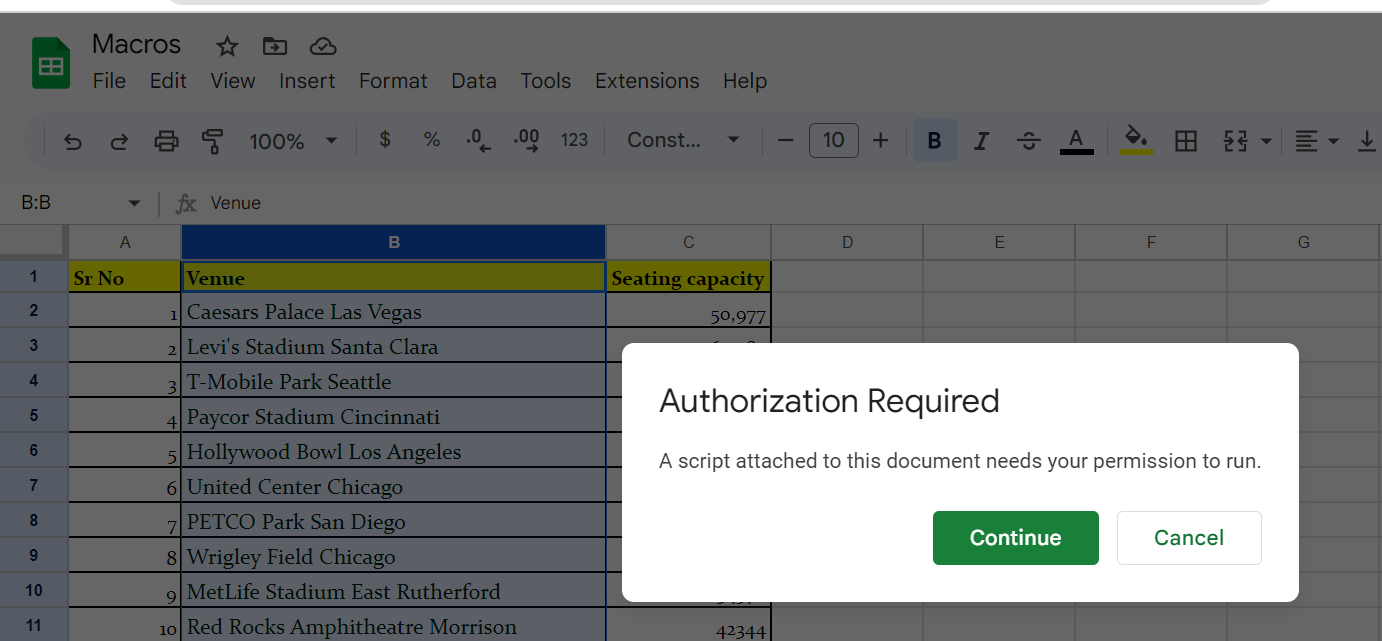This screenshot has height=641, width=1382.
Task: Open the Tools menu
Action: click(x=546, y=81)
